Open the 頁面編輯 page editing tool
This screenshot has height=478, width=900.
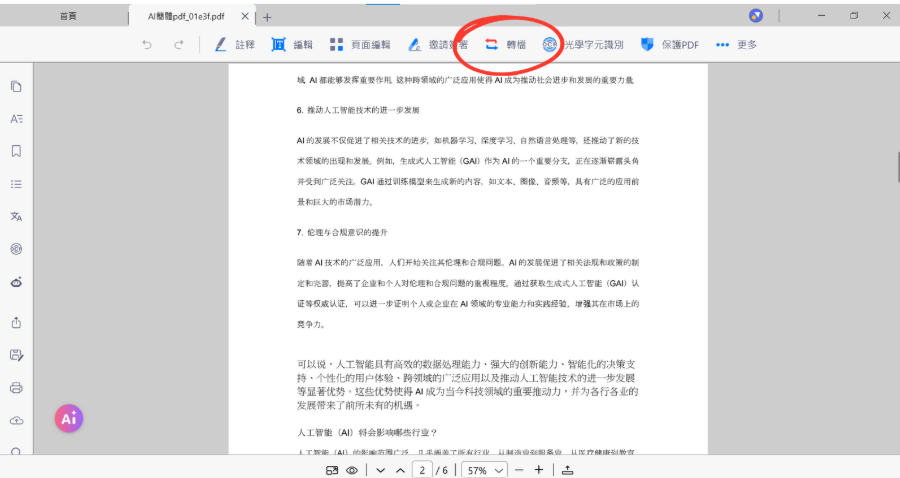pyautogui.click(x=360, y=44)
